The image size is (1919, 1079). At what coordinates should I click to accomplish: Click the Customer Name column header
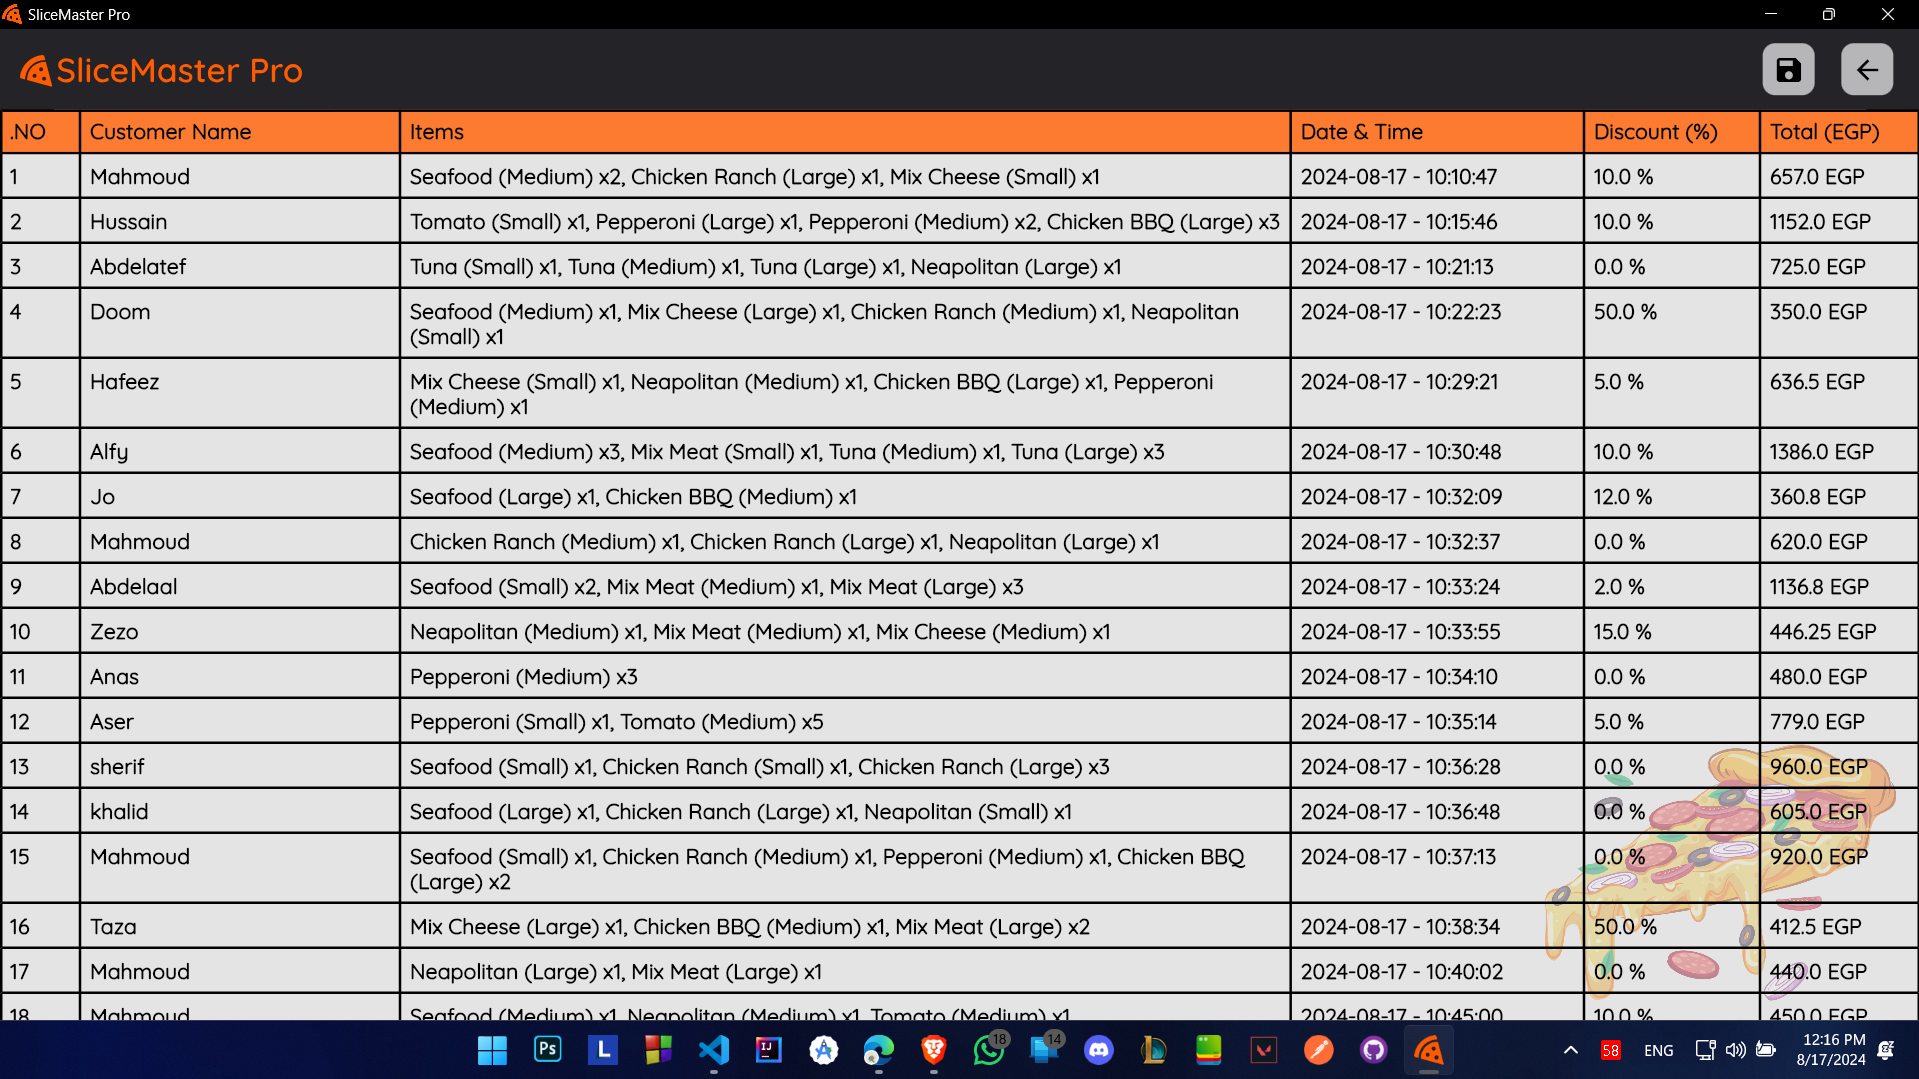point(240,132)
